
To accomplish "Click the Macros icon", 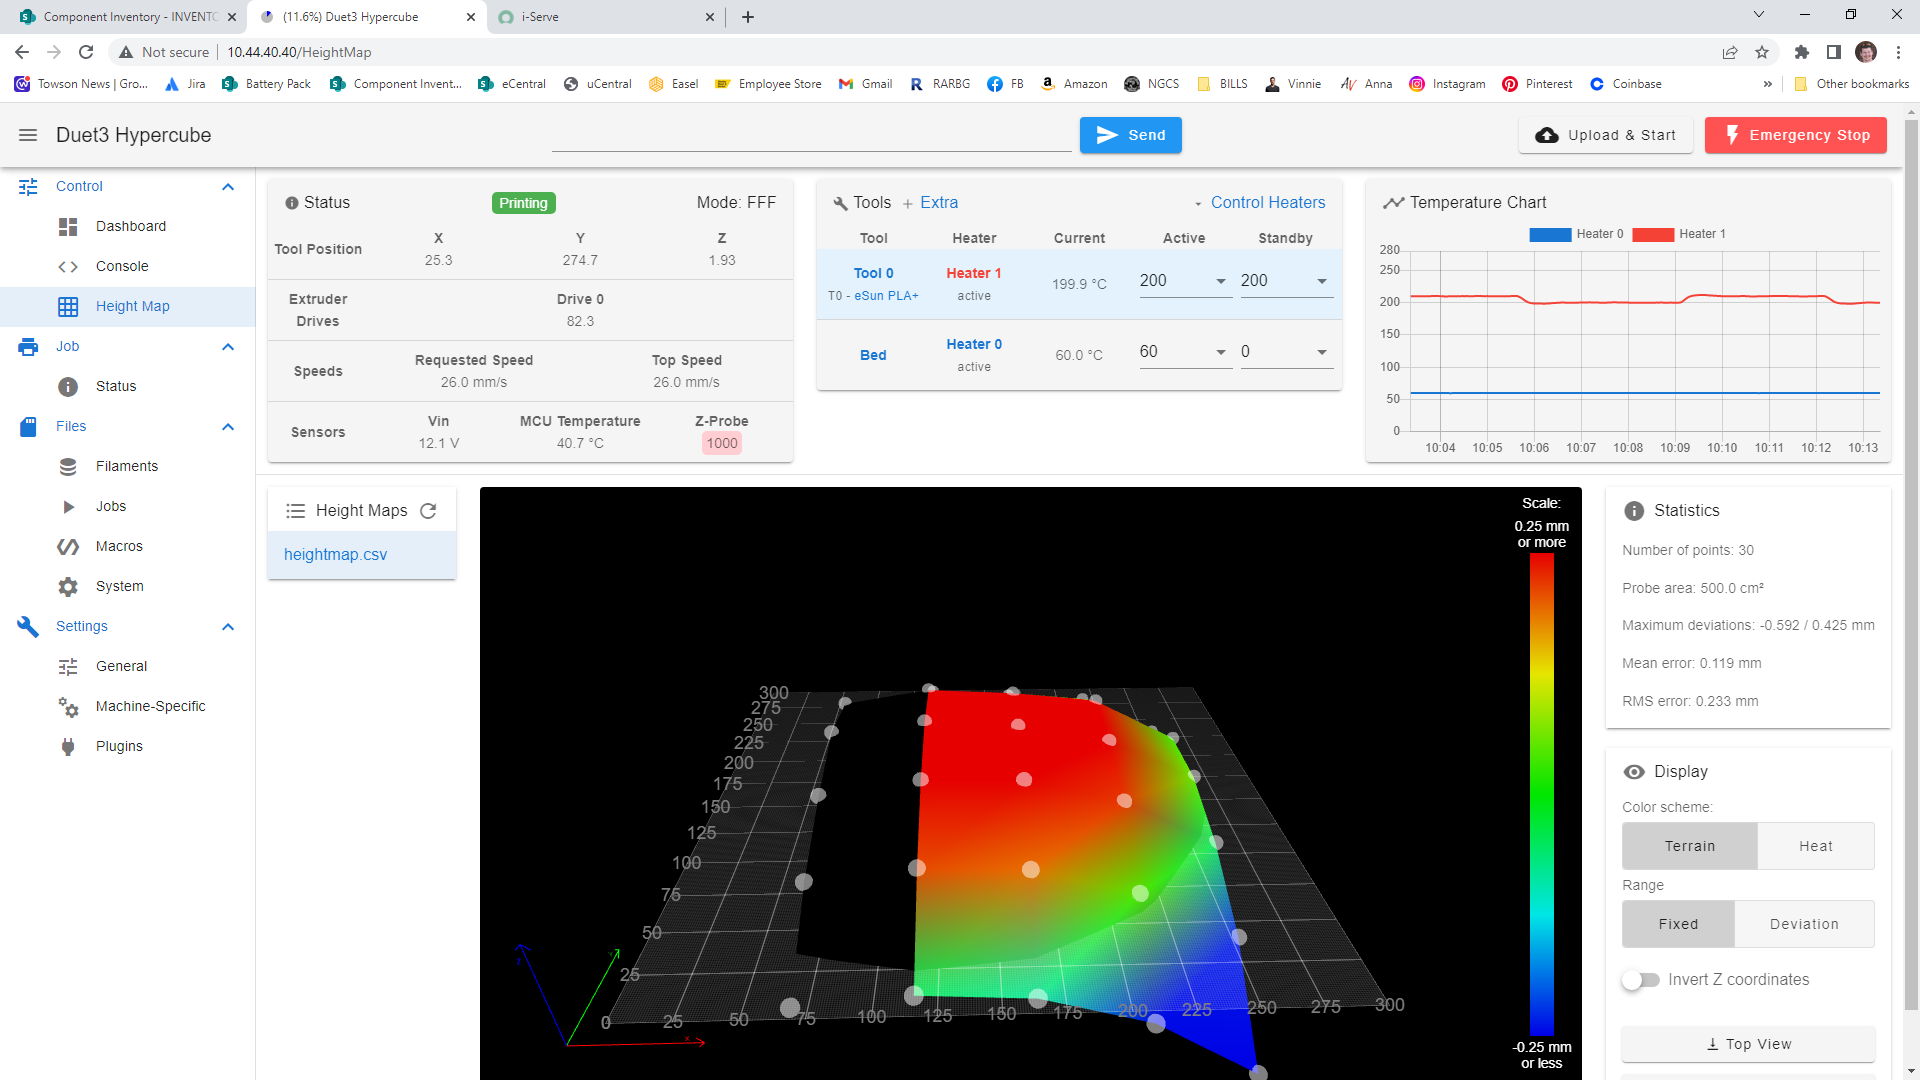I will click(68, 547).
